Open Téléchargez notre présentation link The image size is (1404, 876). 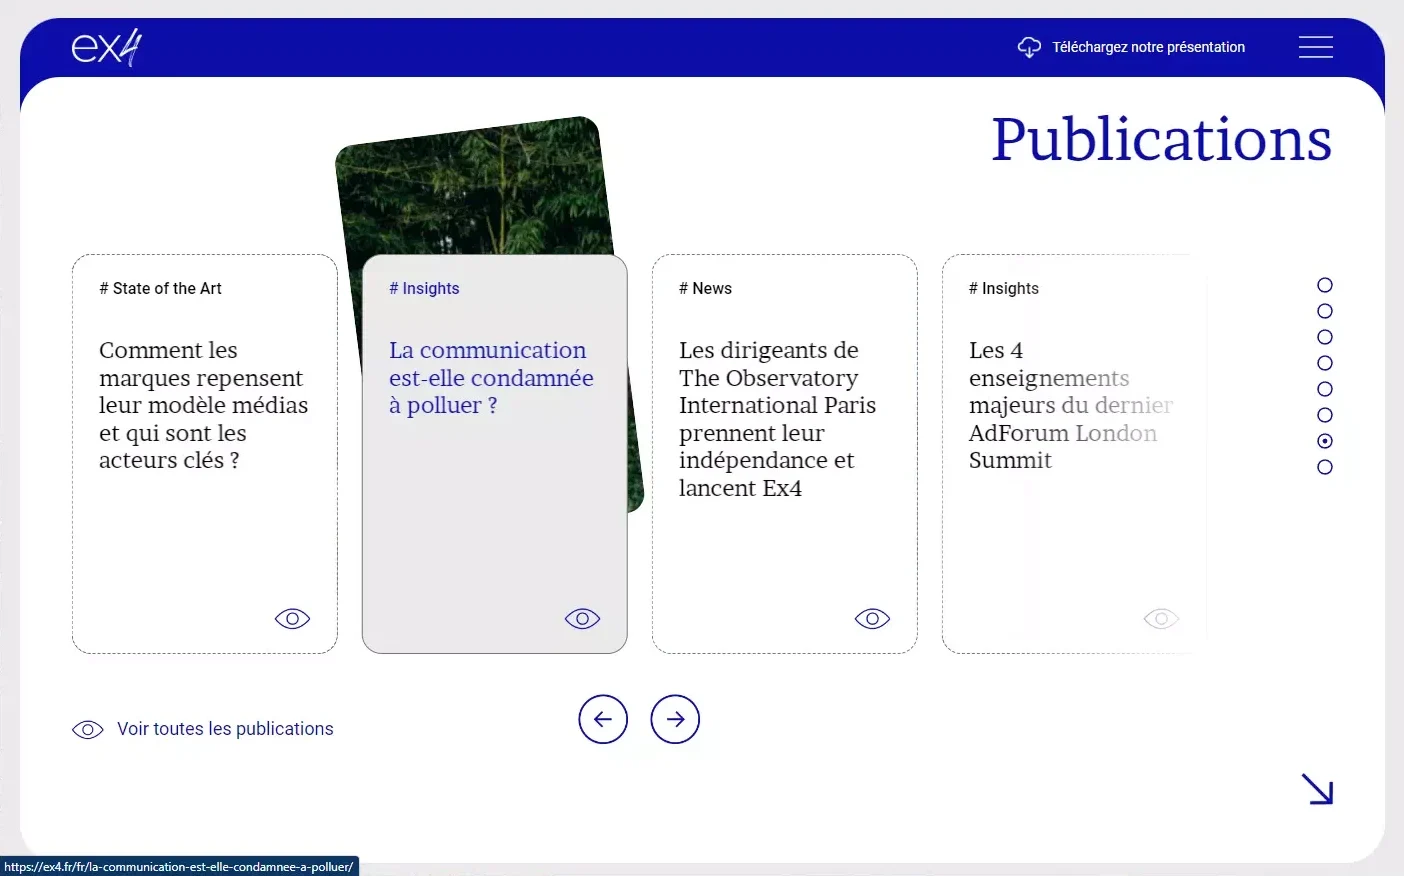[1148, 47]
